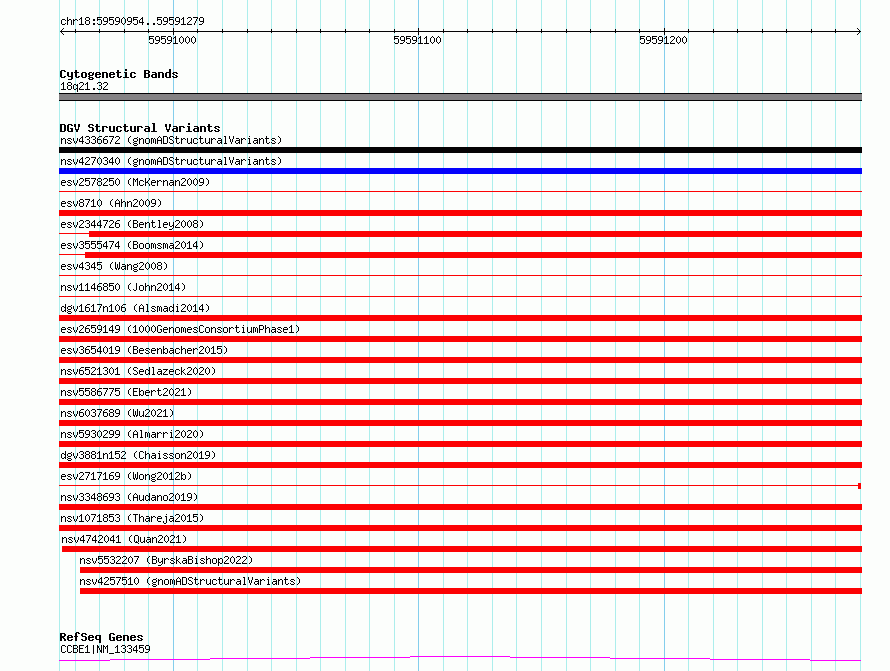Click the CCBE1|NM_133459 gene label
Image resolution: width=890 pixels, height=671 pixels.
click(x=105, y=649)
